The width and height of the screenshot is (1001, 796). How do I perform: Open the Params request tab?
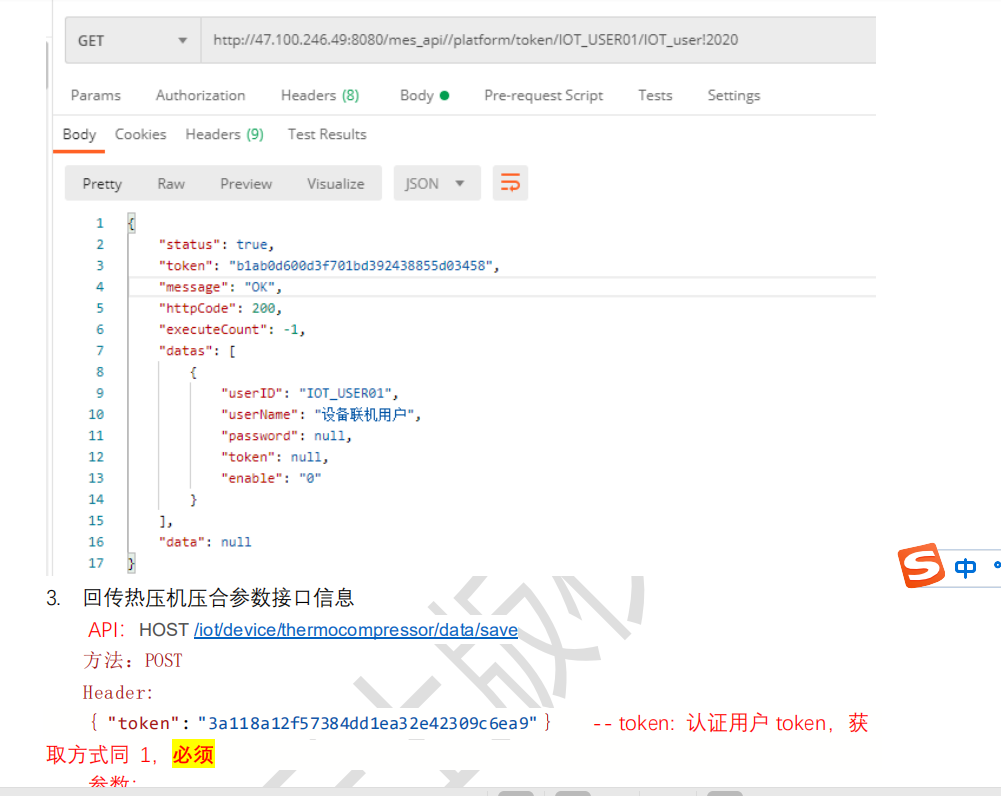(x=96, y=96)
